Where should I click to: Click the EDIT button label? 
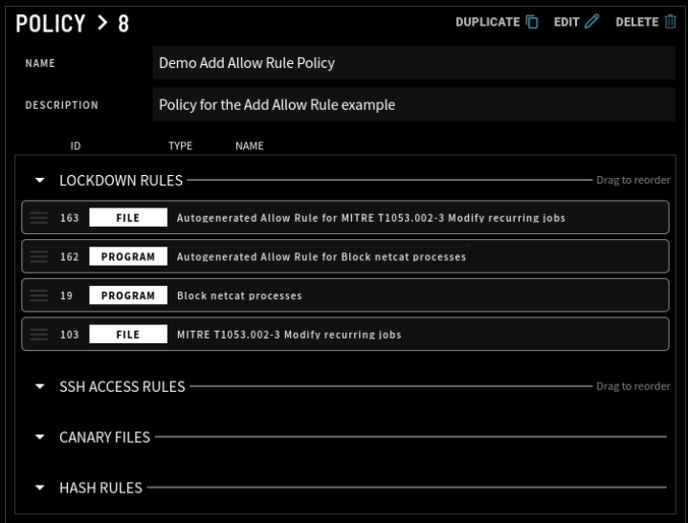pyautogui.click(x=566, y=22)
